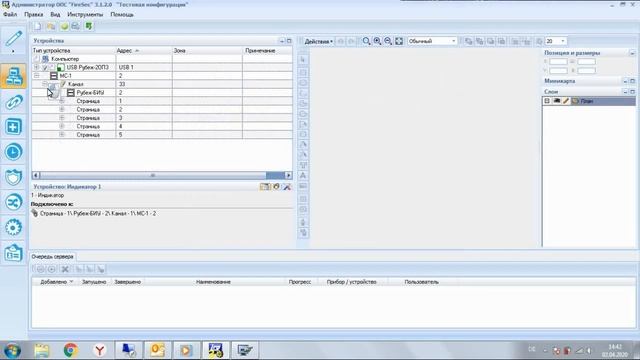Open Chrome from the taskbar
This screenshot has height=360, width=640.
pyautogui.click(x=71, y=350)
